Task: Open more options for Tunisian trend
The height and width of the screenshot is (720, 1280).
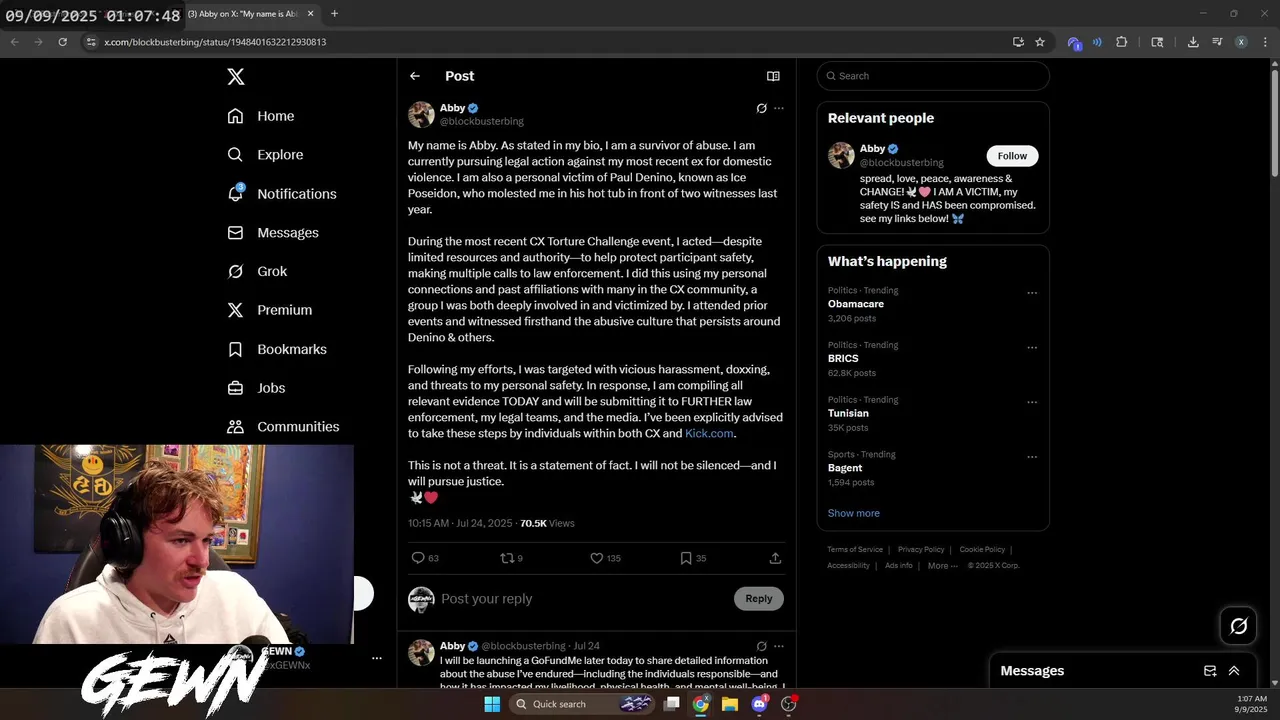Action: (x=1032, y=402)
